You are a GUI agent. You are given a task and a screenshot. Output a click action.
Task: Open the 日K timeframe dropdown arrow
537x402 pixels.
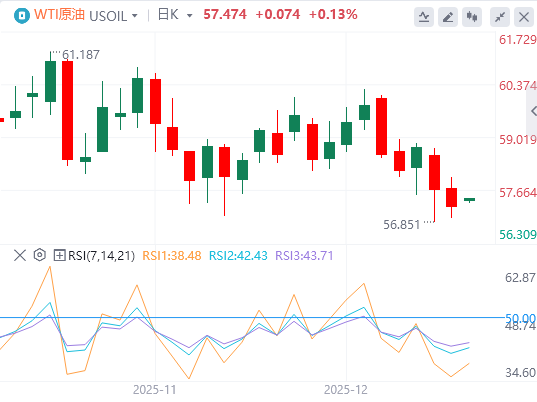point(189,16)
